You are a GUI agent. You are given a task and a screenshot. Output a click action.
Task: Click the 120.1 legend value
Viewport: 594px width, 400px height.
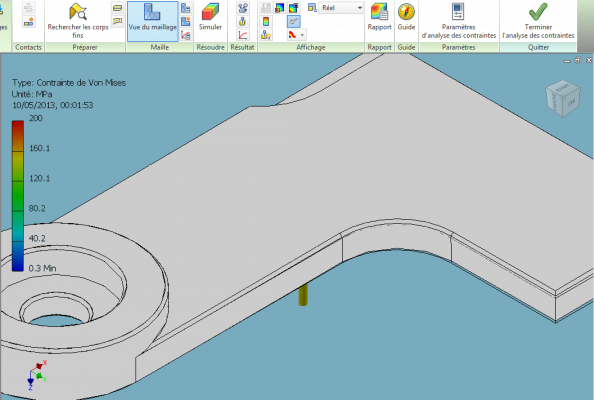click(x=39, y=178)
